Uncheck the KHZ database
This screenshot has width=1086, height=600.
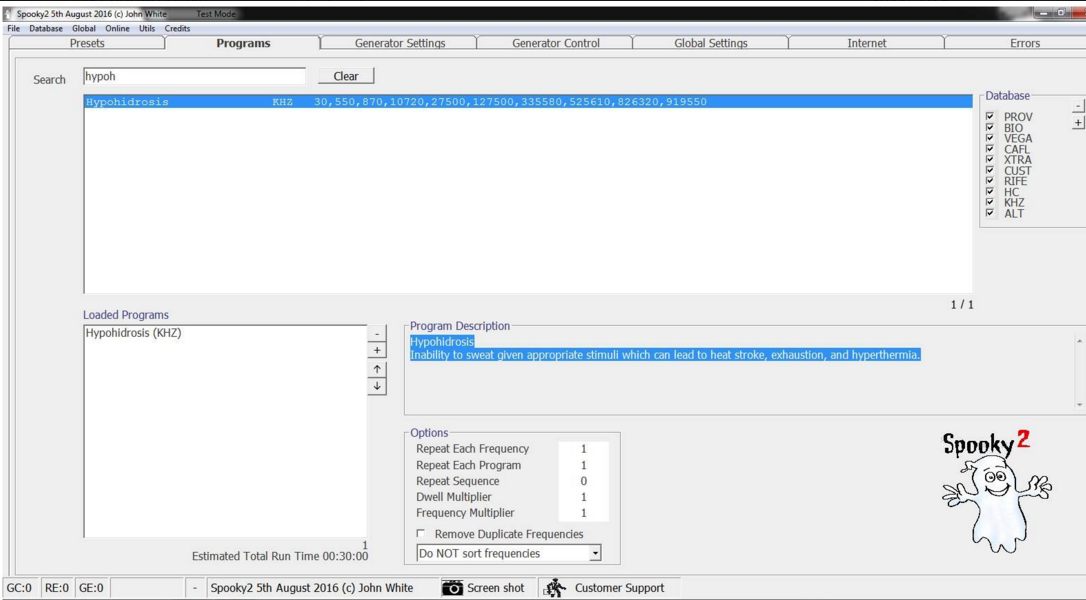(x=990, y=202)
